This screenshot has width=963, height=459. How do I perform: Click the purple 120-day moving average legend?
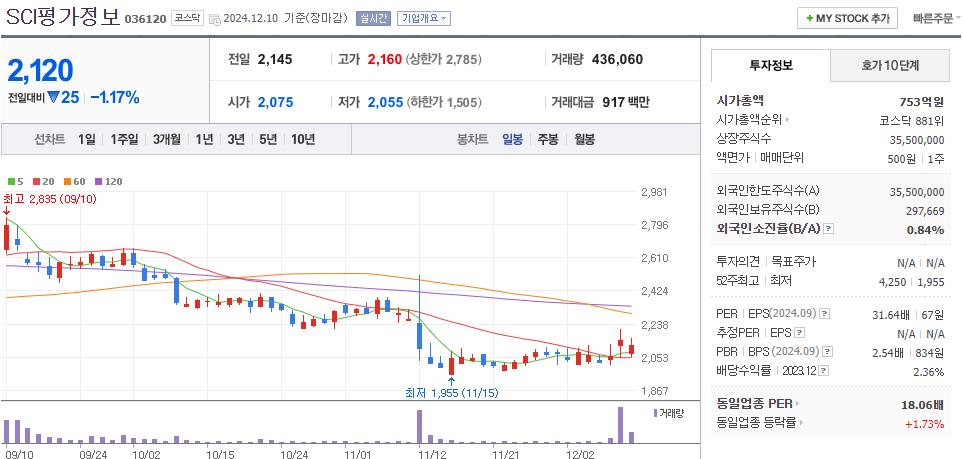pos(109,182)
